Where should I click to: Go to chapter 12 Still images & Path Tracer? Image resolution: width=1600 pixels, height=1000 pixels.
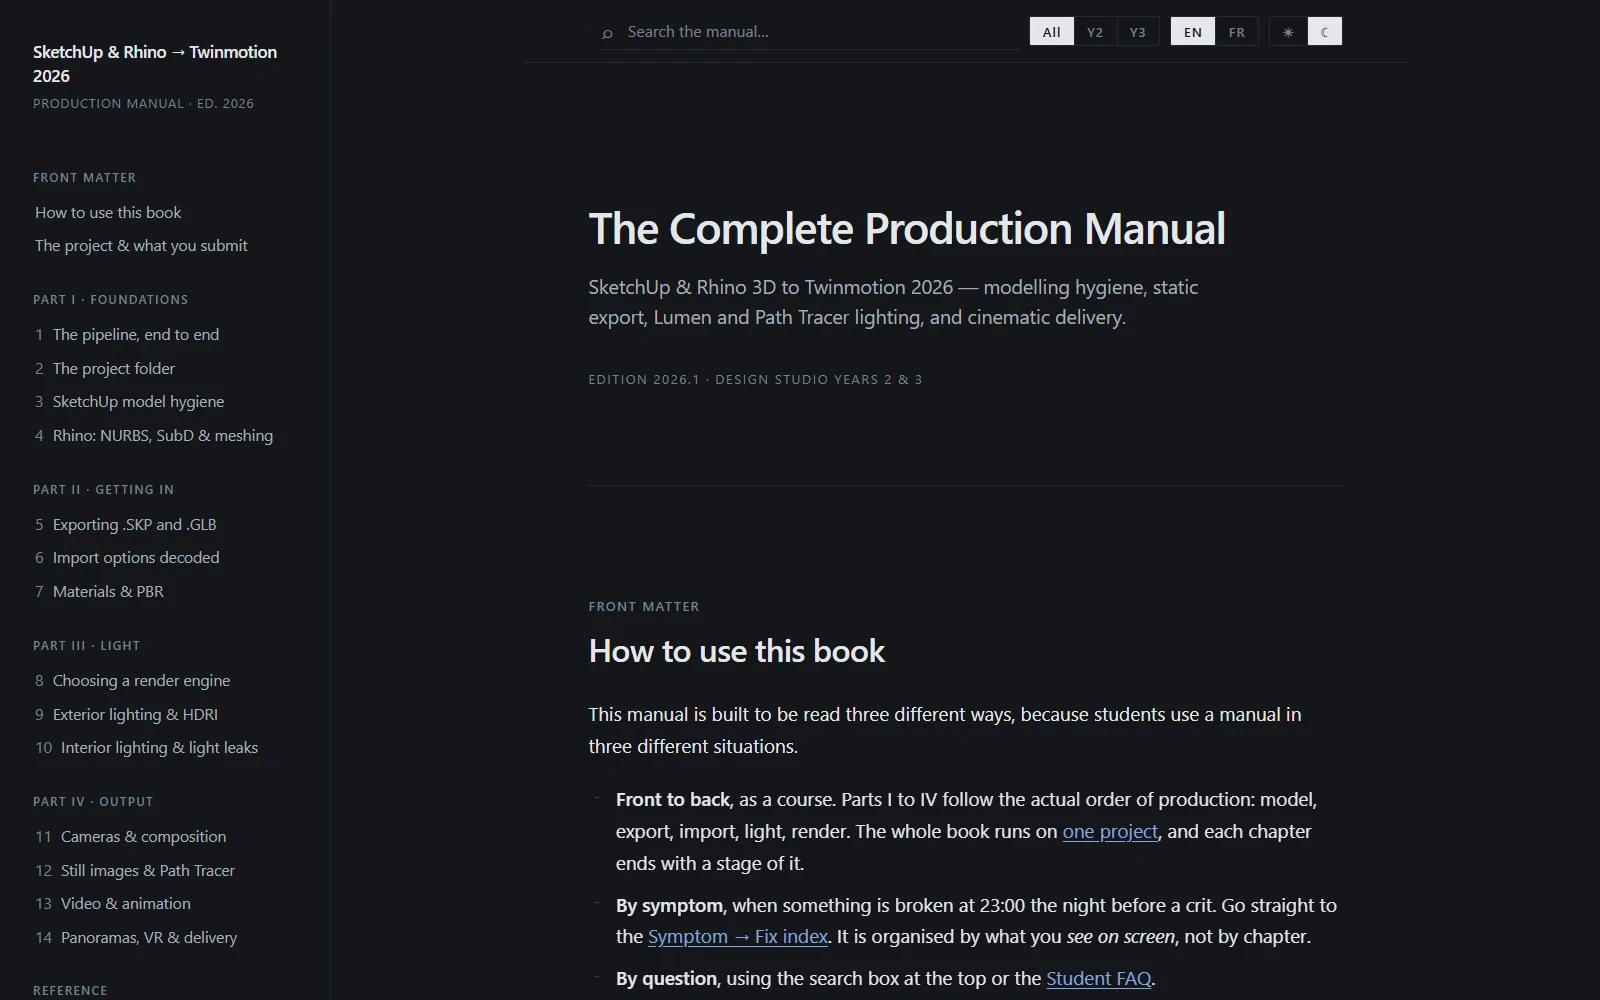135,871
